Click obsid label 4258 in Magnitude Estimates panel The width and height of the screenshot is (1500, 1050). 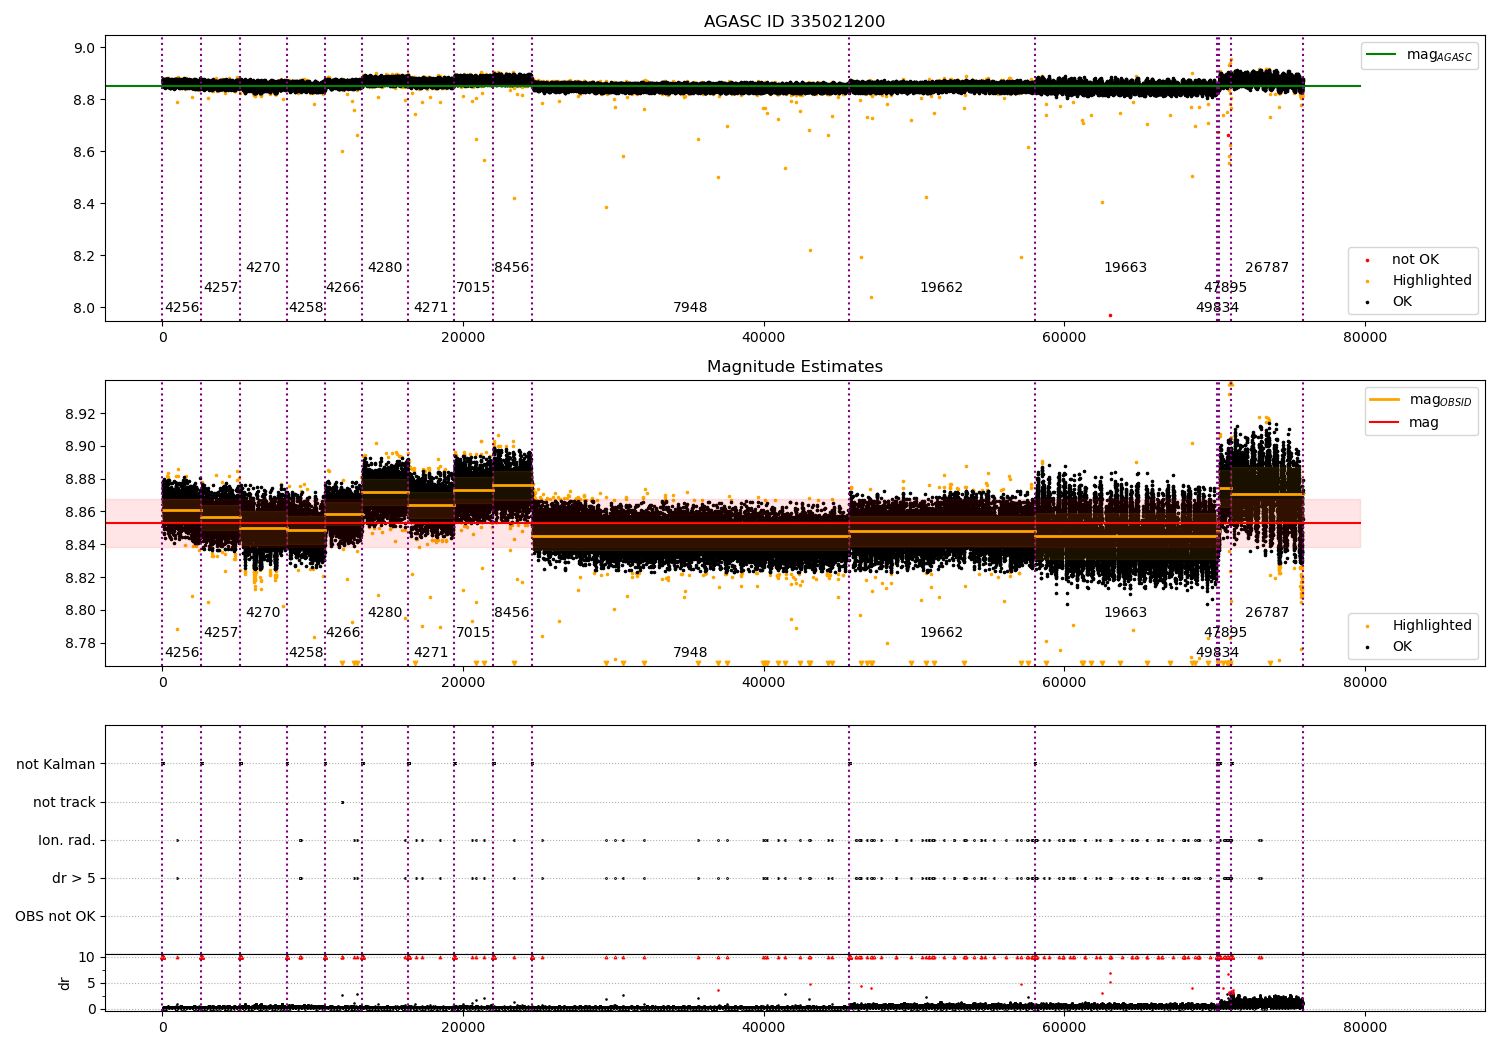[x=306, y=653]
